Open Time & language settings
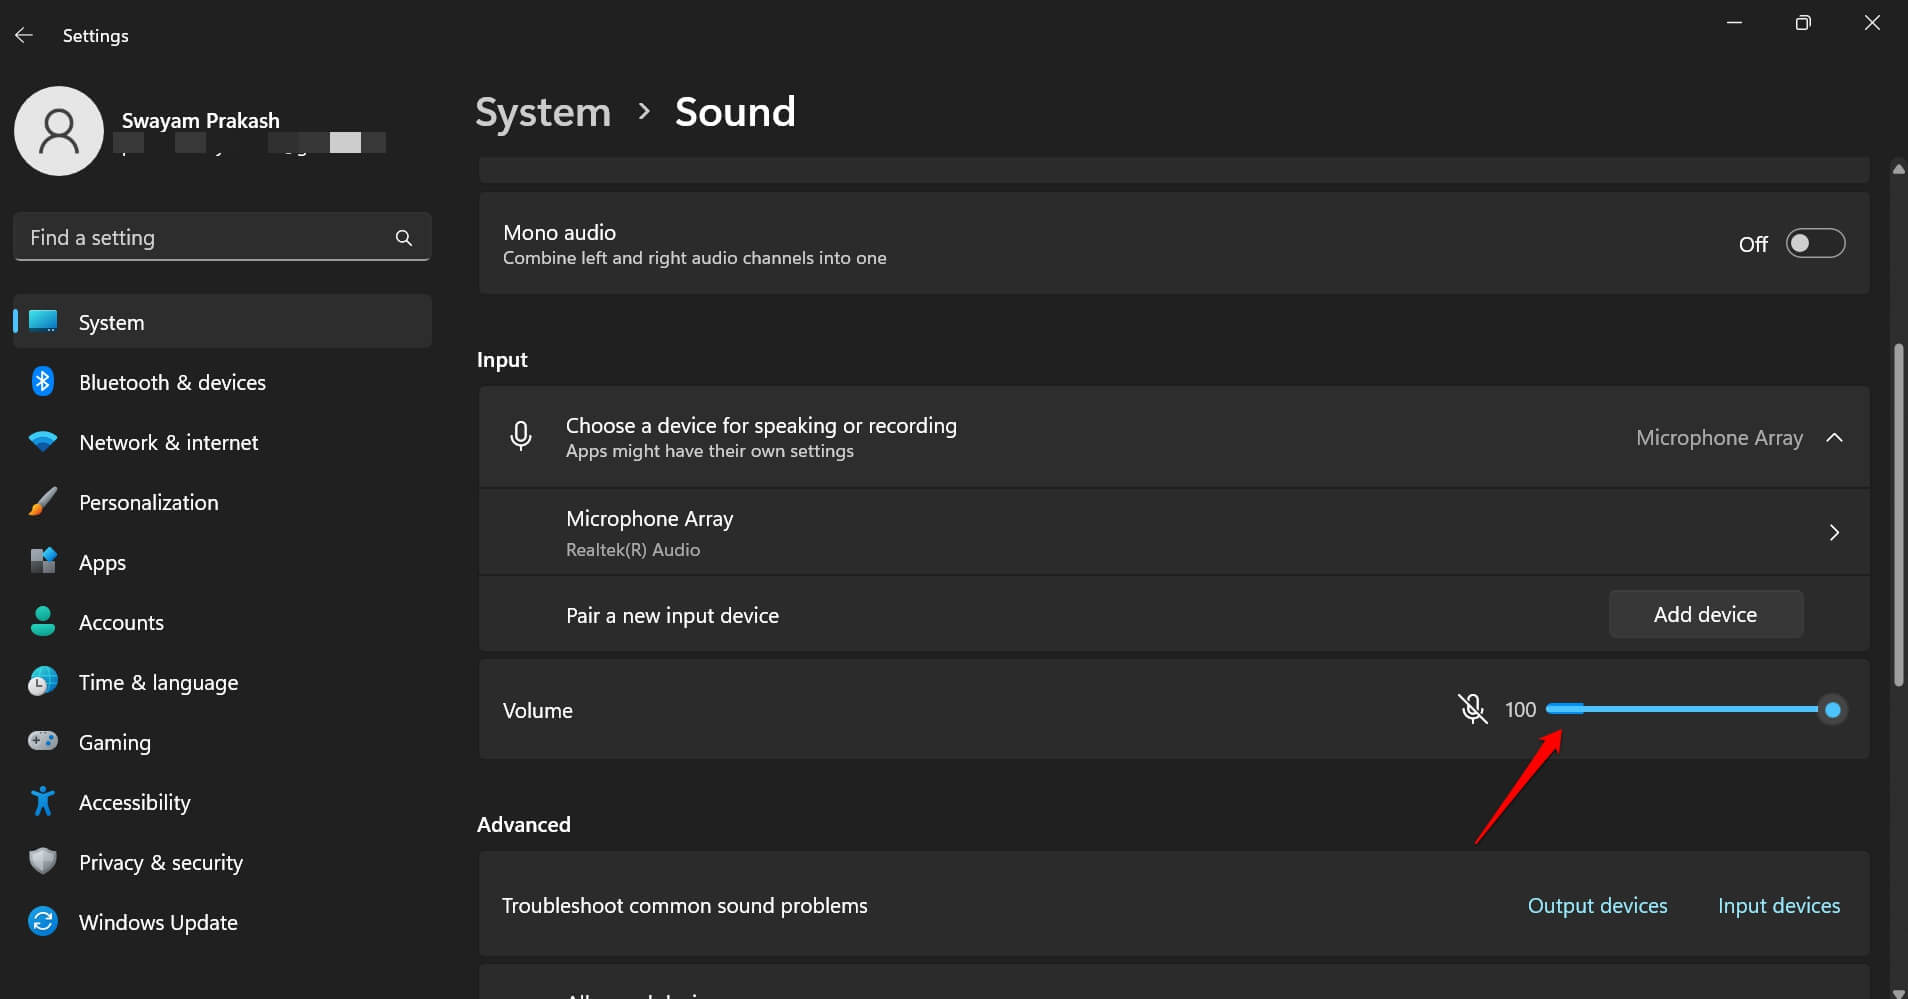This screenshot has height=999, width=1908. coord(158,682)
